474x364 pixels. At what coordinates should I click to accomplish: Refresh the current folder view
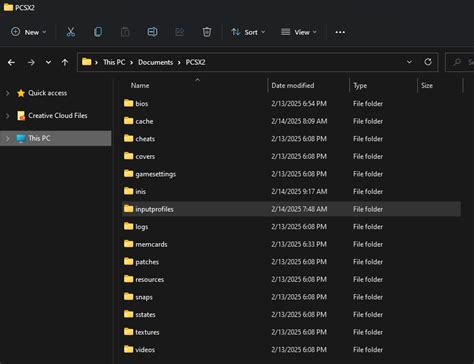click(428, 62)
